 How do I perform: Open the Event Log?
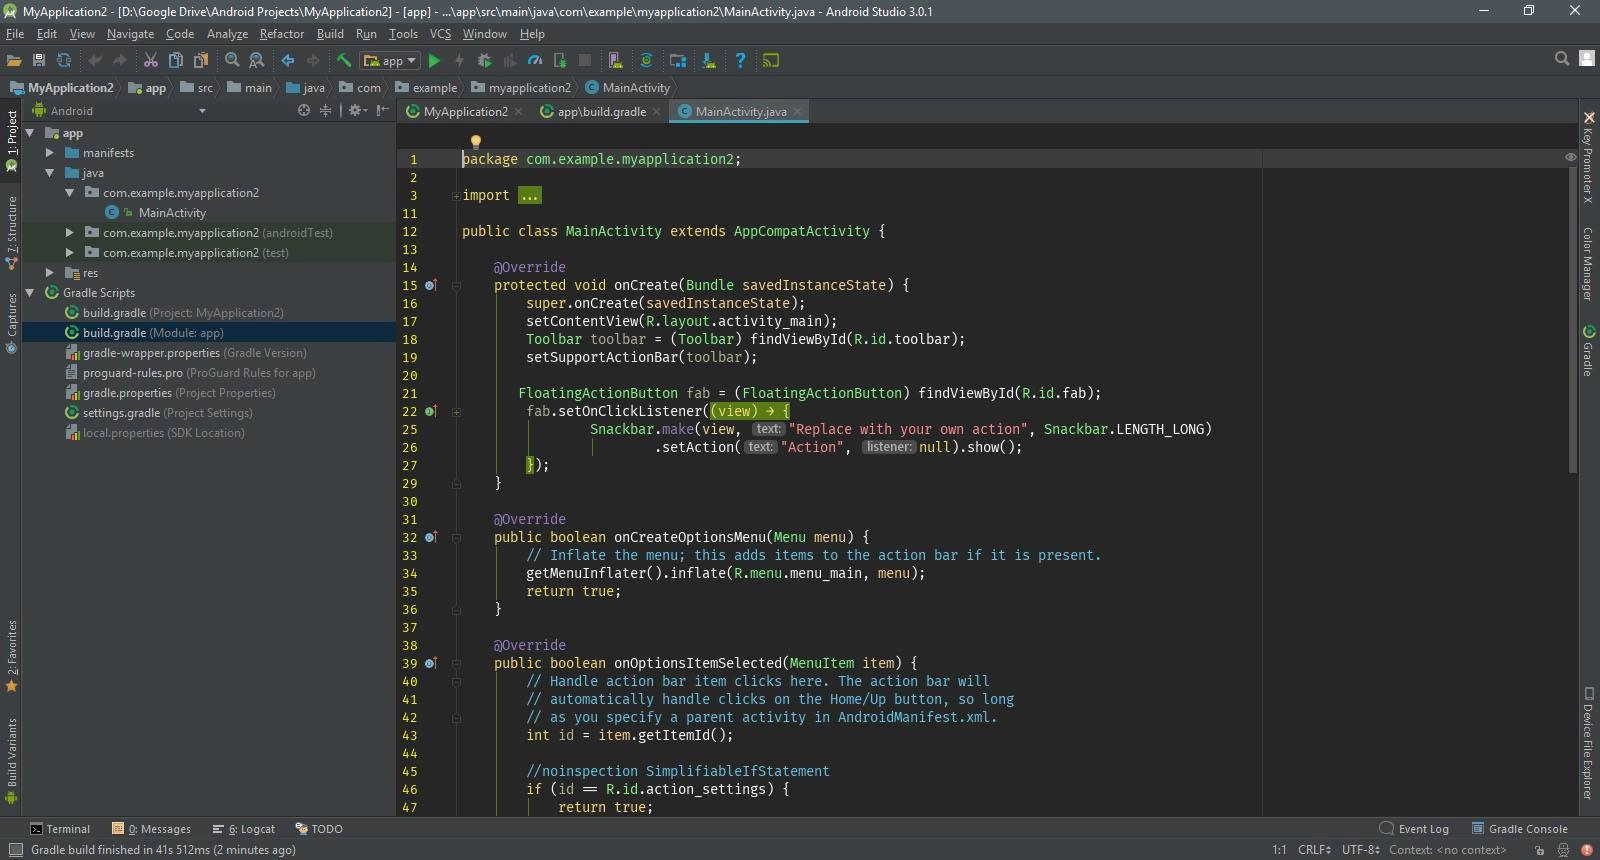pos(1414,829)
